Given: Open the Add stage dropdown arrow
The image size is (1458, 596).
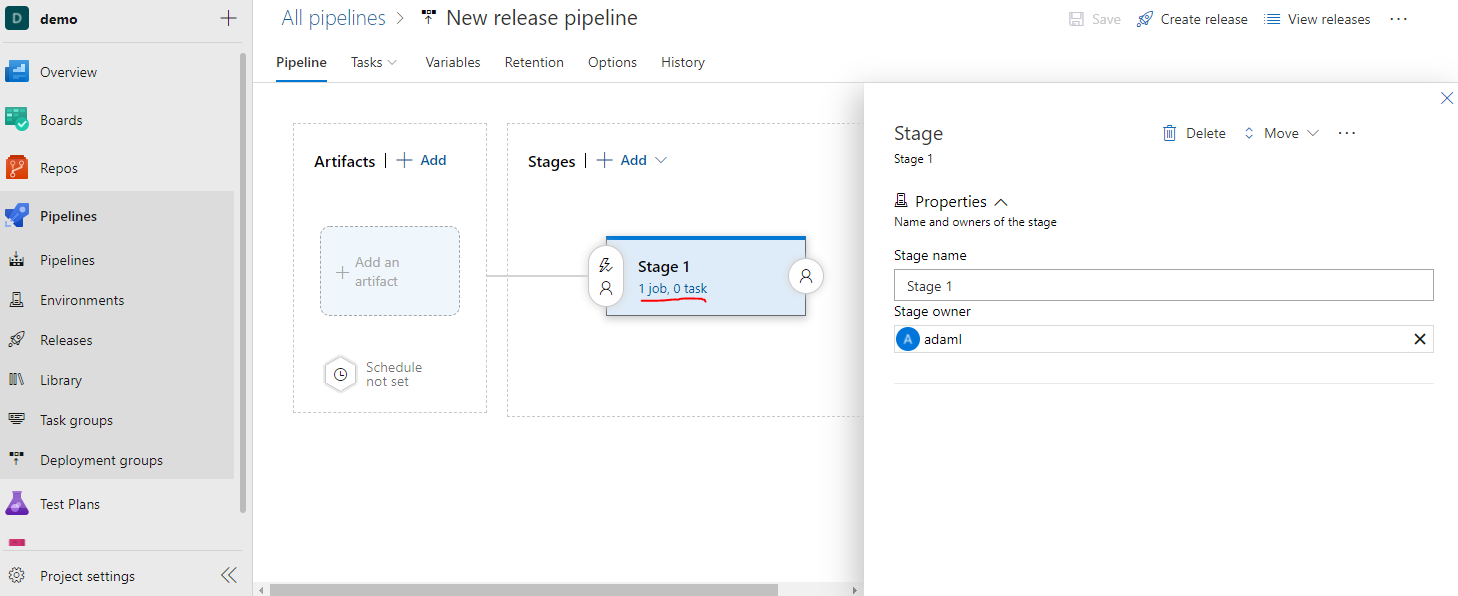Looking at the screenshot, I should click(660, 160).
